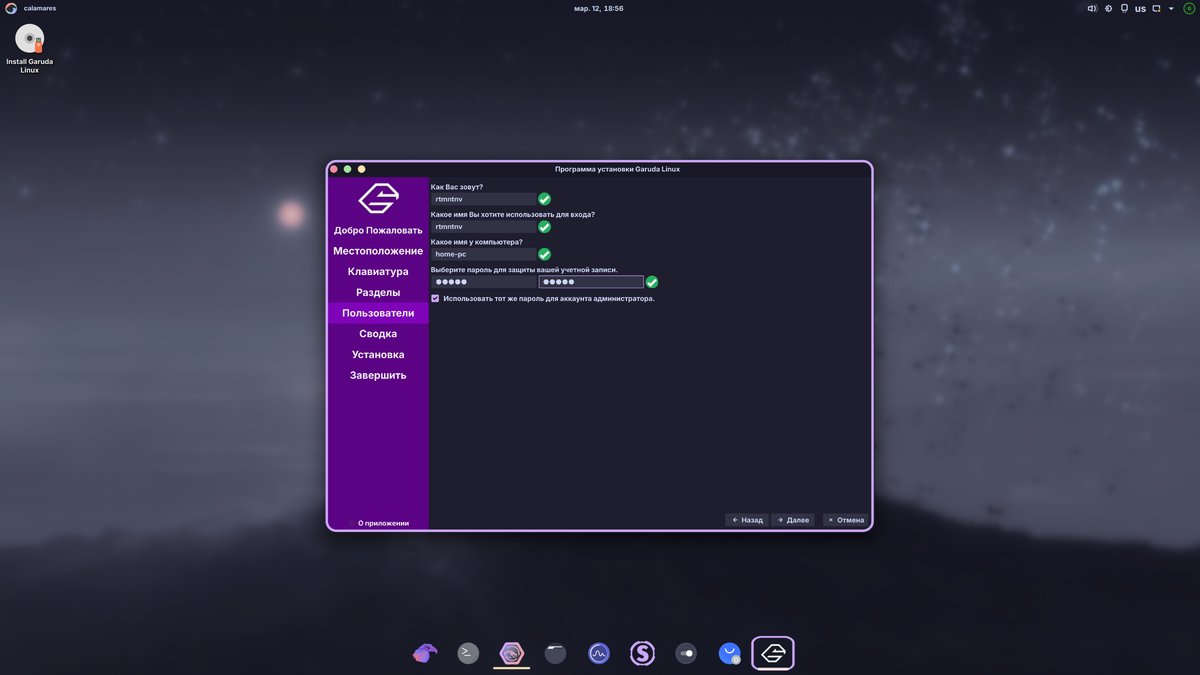Click the home-pc computer name field
Image resolution: width=1200 pixels, height=675 pixels.
(x=483, y=254)
